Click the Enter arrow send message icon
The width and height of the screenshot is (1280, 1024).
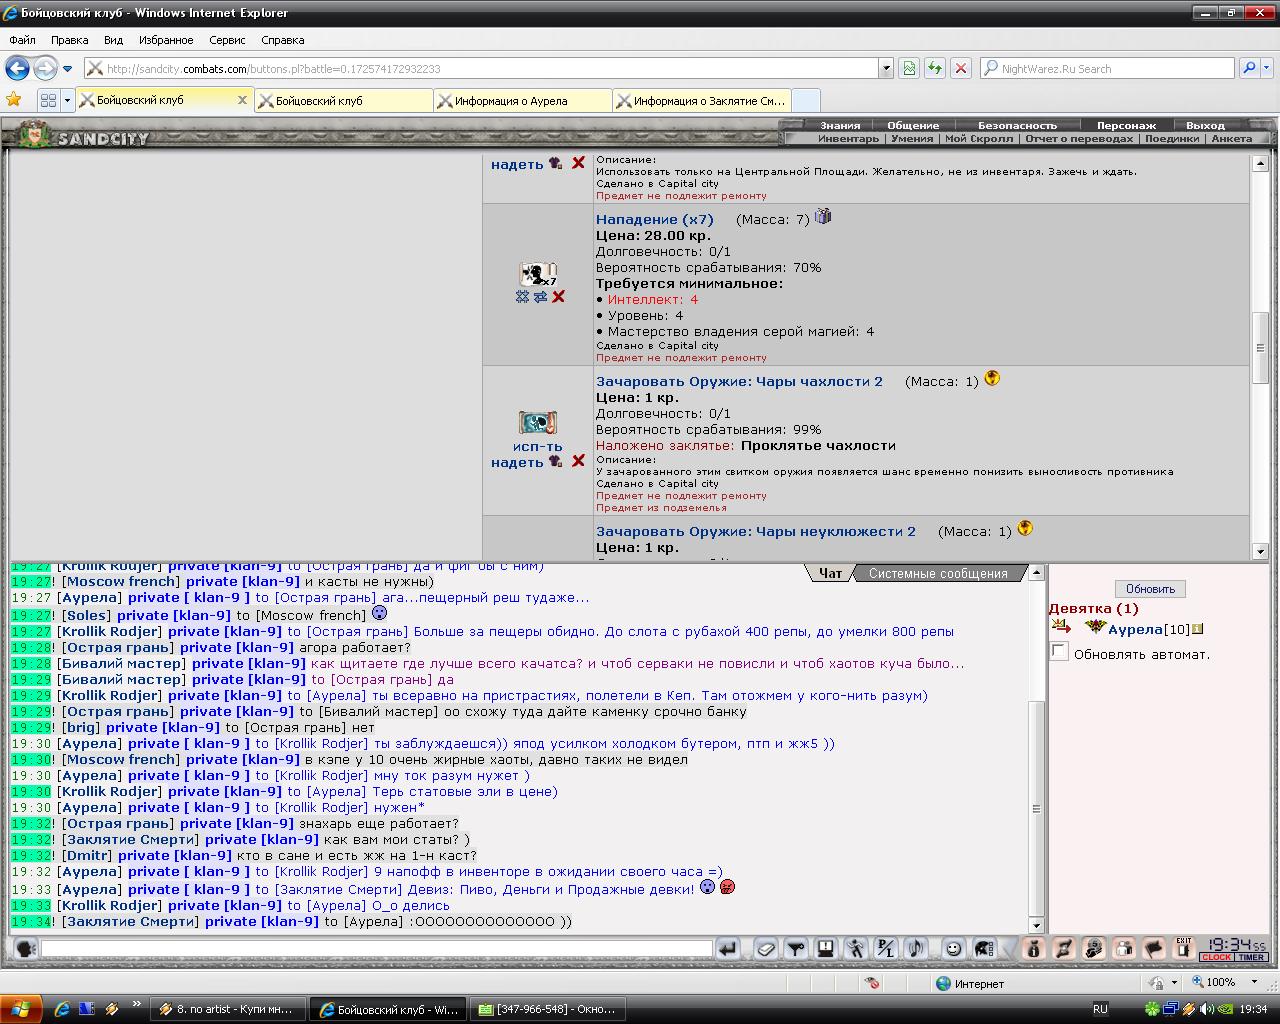point(728,948)
